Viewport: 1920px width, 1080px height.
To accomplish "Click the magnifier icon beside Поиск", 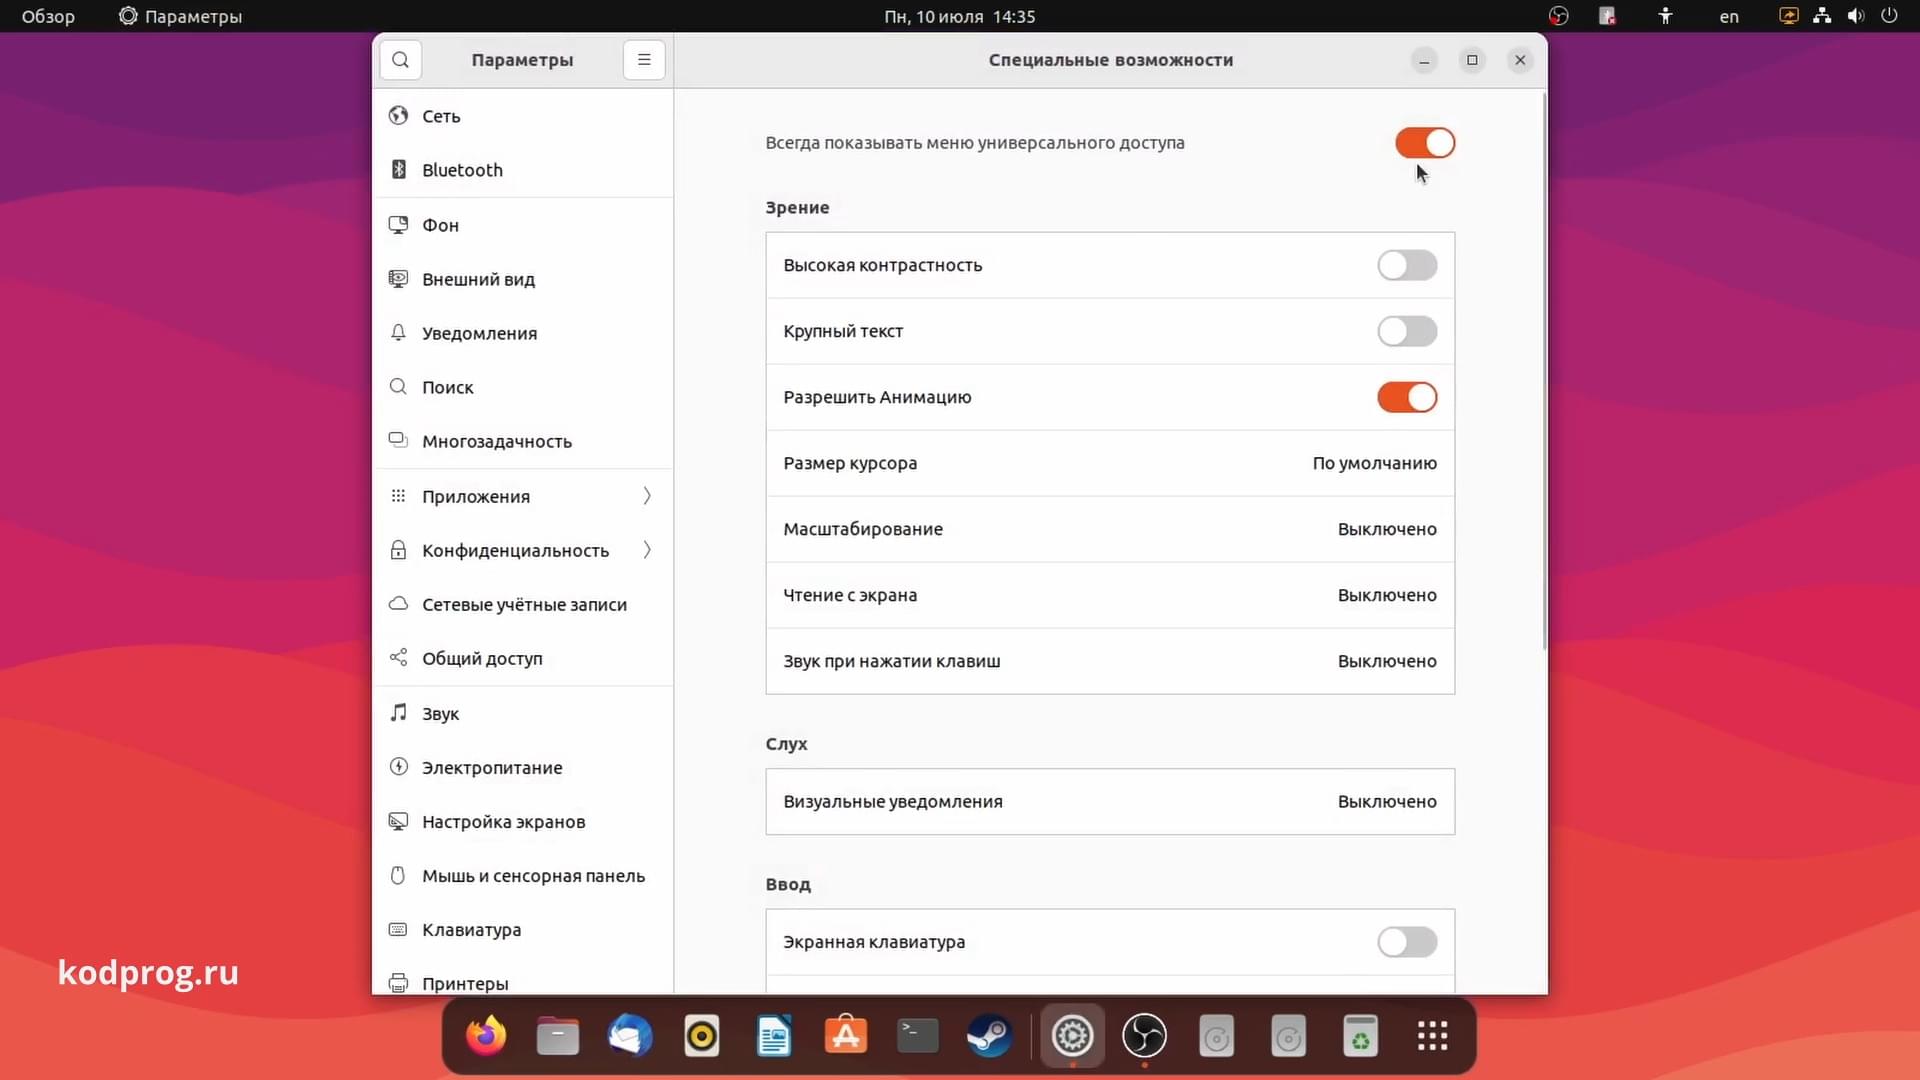I will (398, 386).
